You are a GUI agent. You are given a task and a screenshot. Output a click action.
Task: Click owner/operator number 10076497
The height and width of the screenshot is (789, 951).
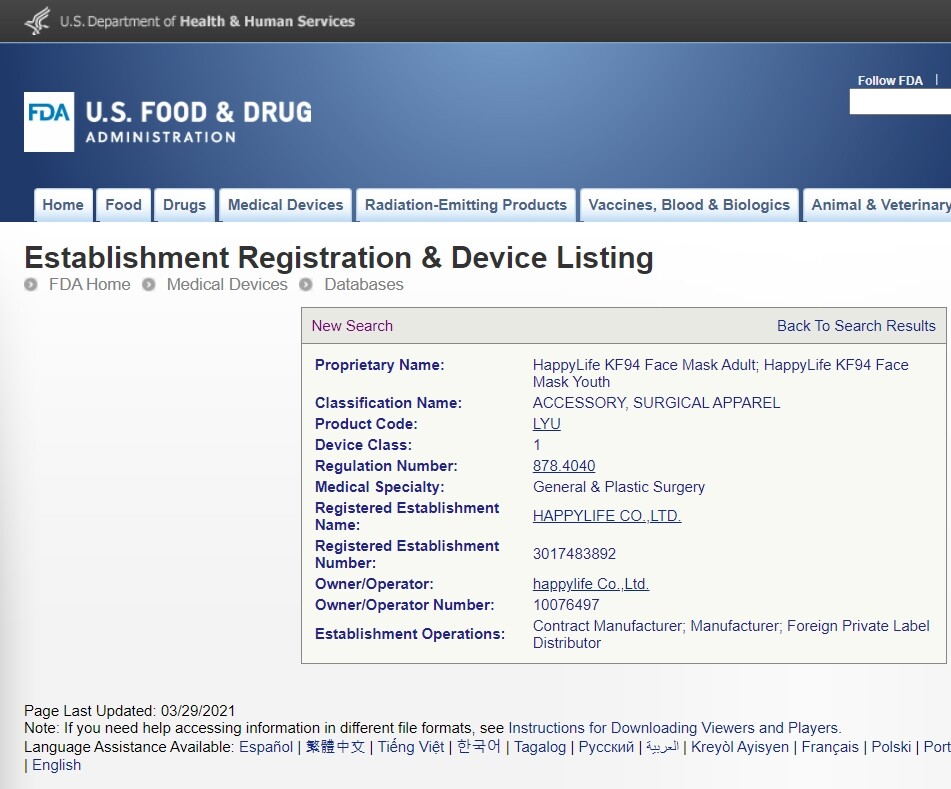[566, 605]
